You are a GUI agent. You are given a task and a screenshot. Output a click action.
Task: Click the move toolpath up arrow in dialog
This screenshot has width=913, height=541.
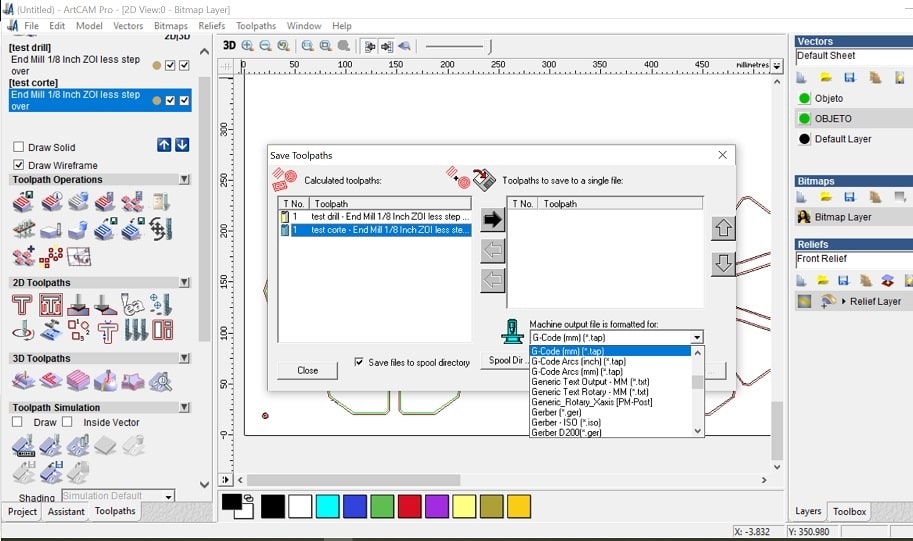pos(723,228)
